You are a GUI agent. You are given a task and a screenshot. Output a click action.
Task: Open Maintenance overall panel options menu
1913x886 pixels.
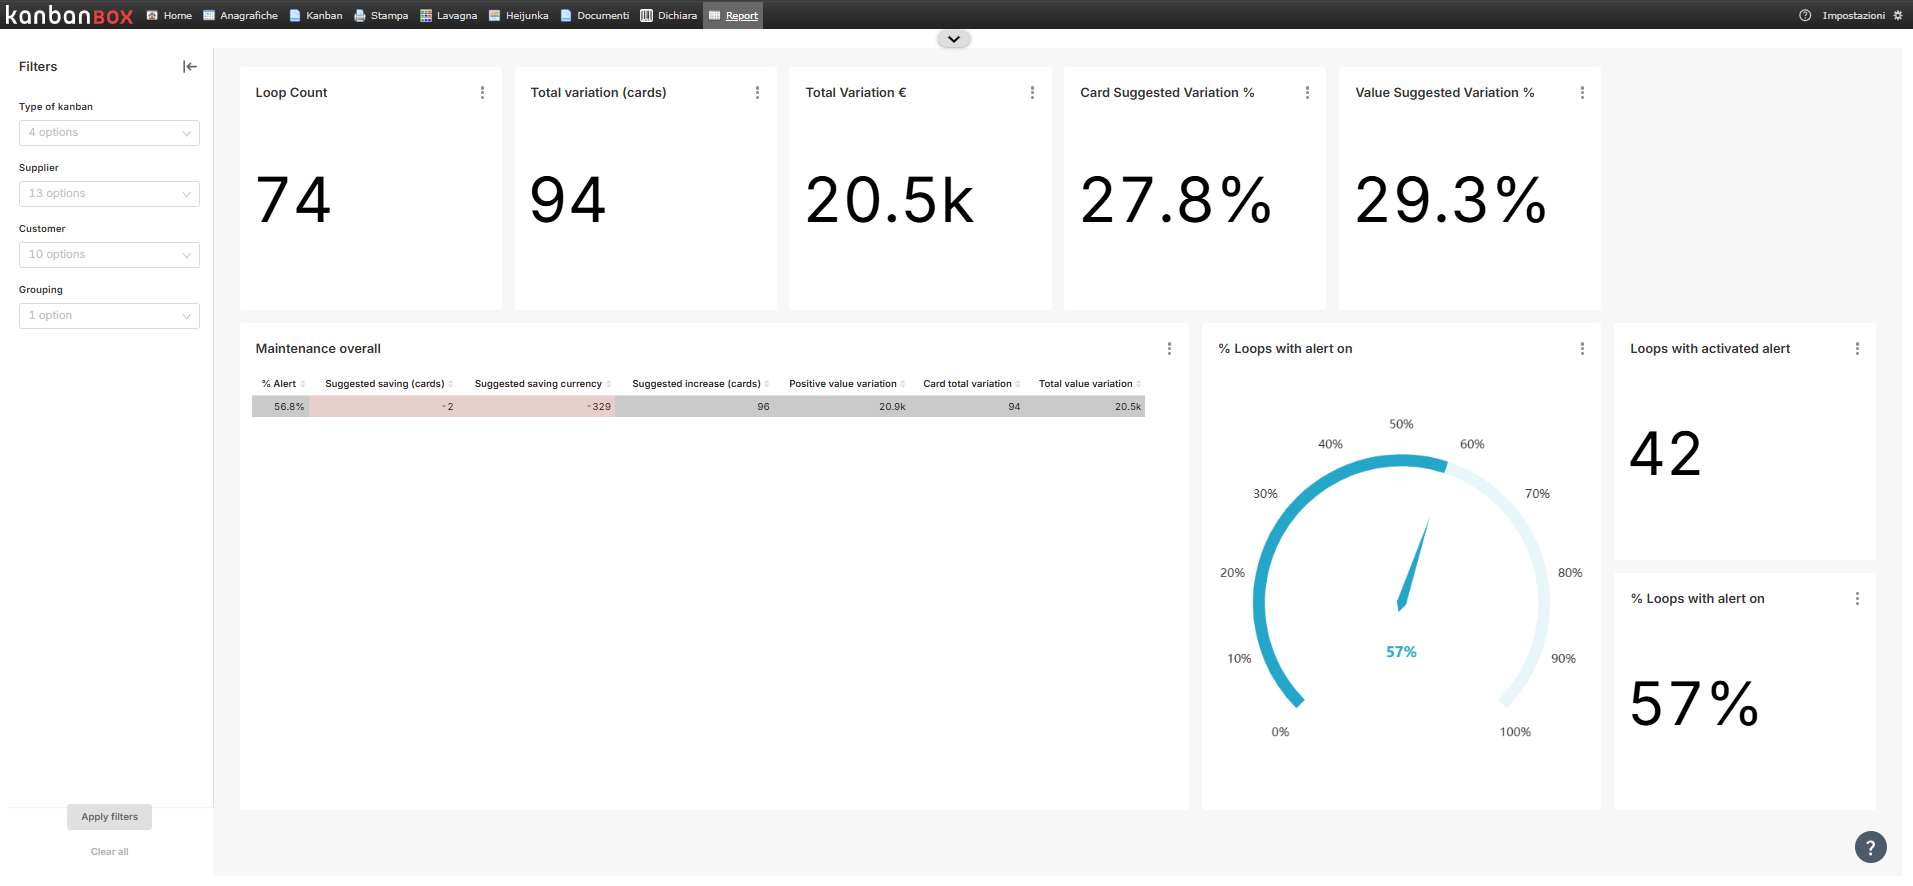coord(1169,349)
